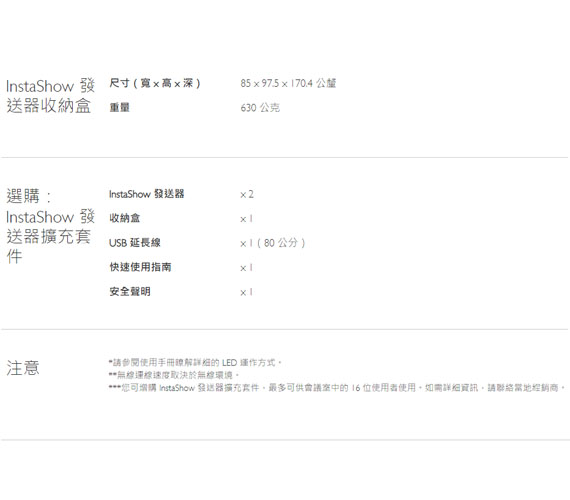Screen dimensions: 570x500
Task: Click the 85 x 97.5 x 170.4 公釐 value
Action: tap(288, 83)
